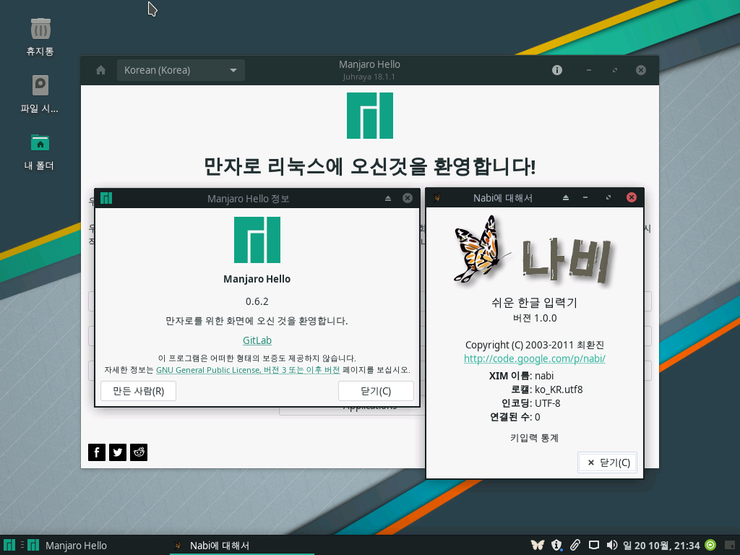Open the Facebook social icon

point(97,452)
